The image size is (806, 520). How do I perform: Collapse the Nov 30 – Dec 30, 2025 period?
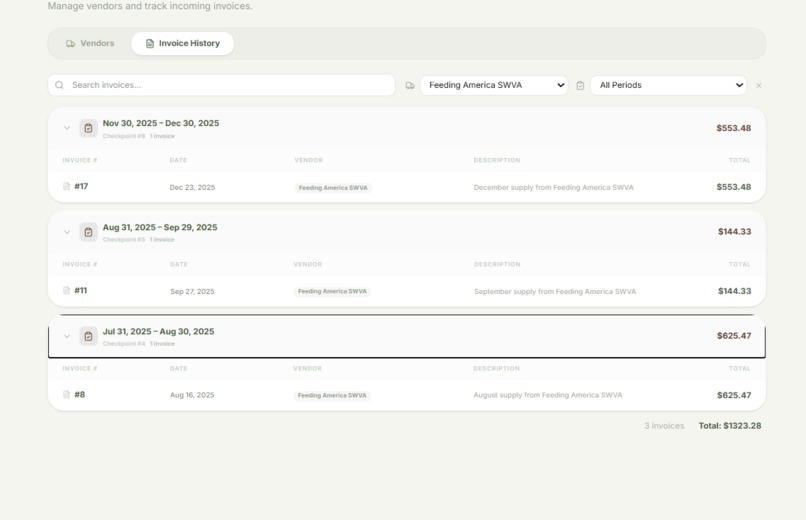point(67,128)
